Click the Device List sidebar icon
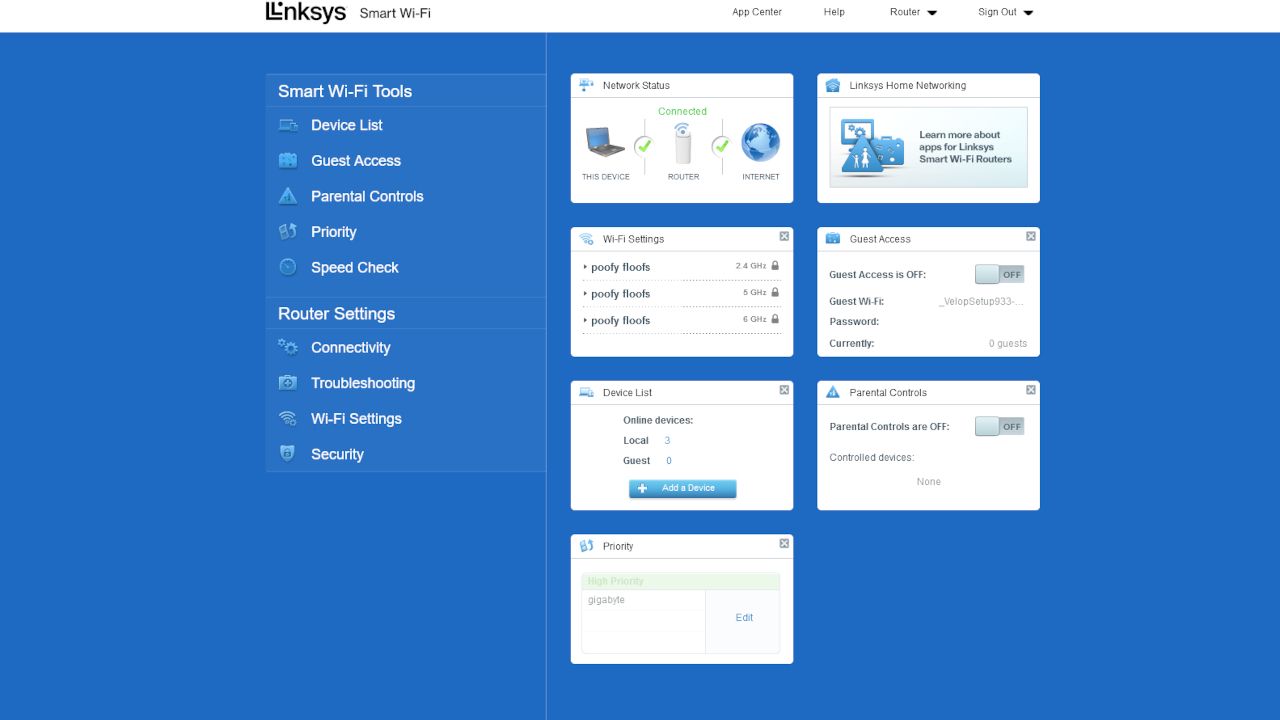This screenshot has width=1280, height=720. 288,125
